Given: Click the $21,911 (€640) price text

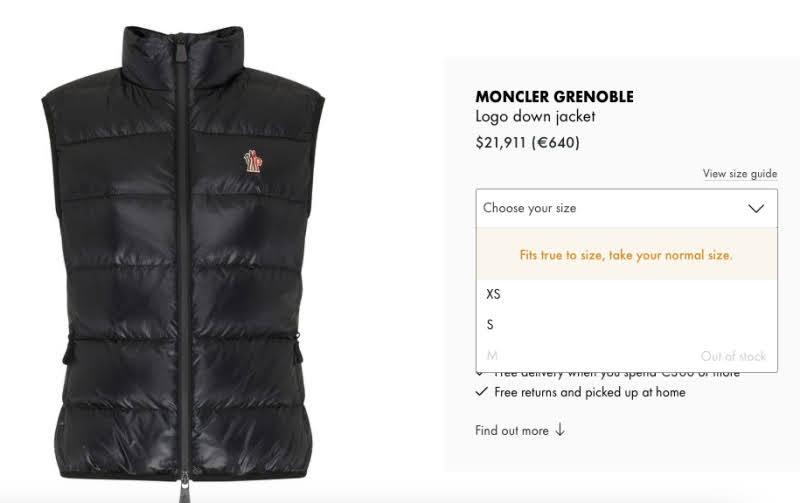Looking at the screenshot, I should point(527,142).
